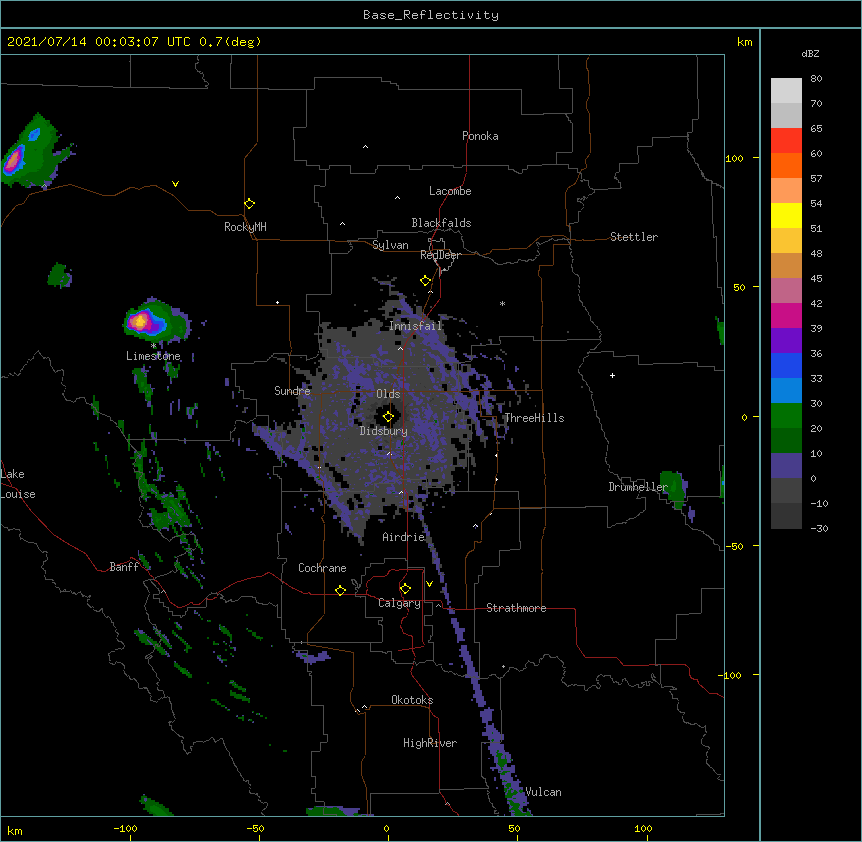
Task: Click the white 70-80 dBZ legend swatch
Action: 786,91
